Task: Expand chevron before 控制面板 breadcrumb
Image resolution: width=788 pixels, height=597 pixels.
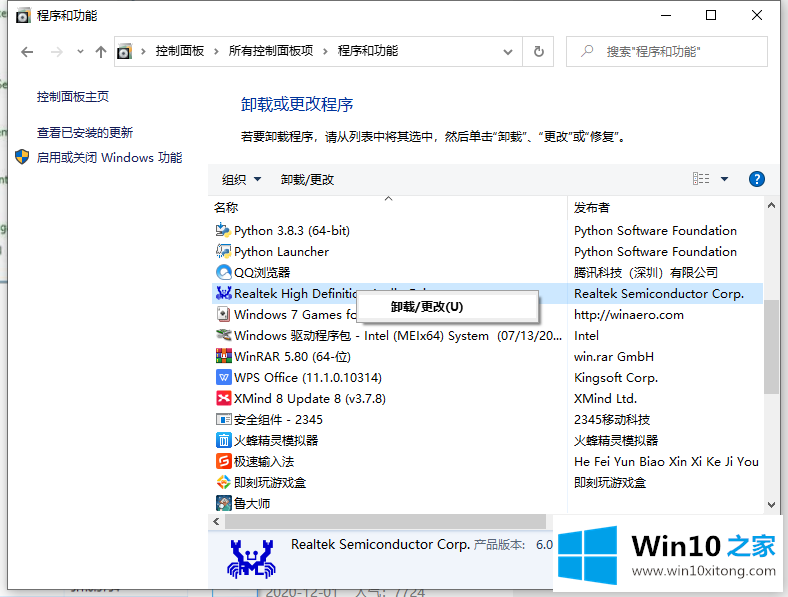Action: [x=143, y=51]
